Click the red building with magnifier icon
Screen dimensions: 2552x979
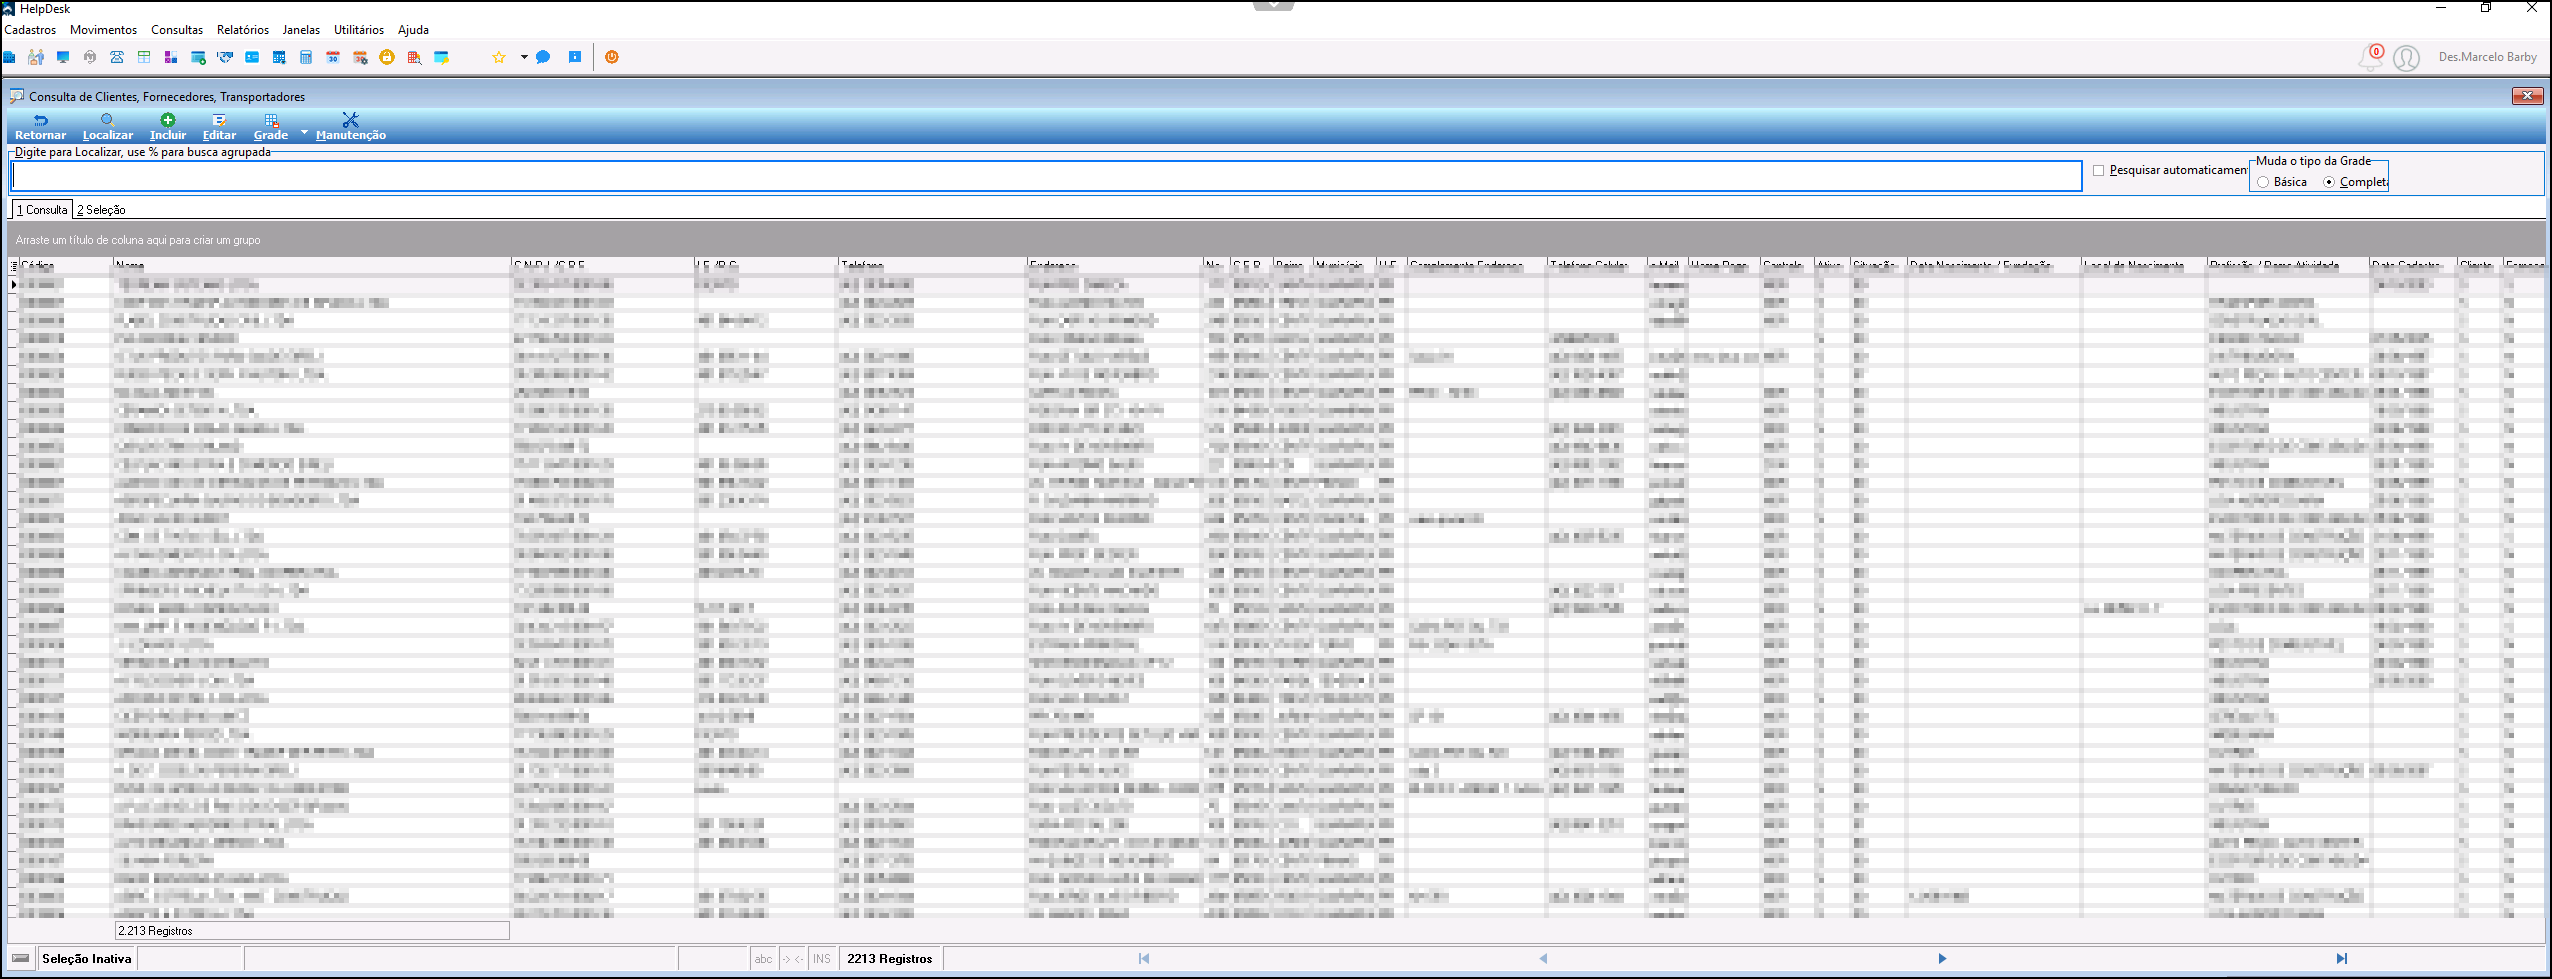[414, 57]
